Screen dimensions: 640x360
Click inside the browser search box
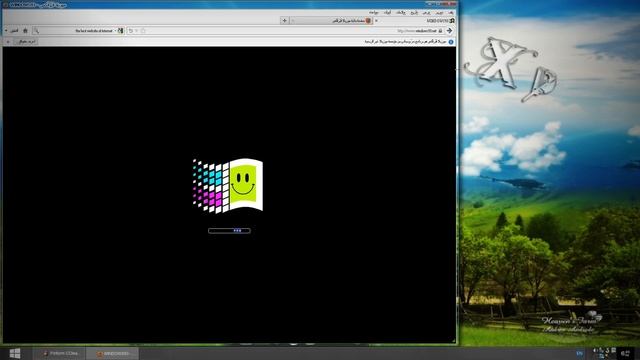click(x=78, y=31)
